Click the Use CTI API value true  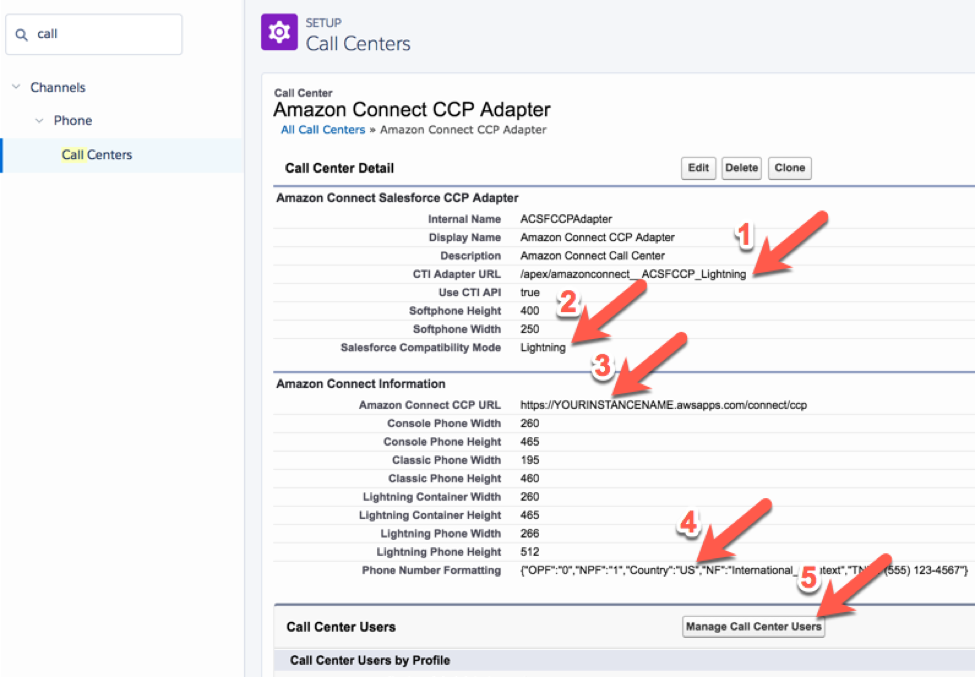(530, 292)
